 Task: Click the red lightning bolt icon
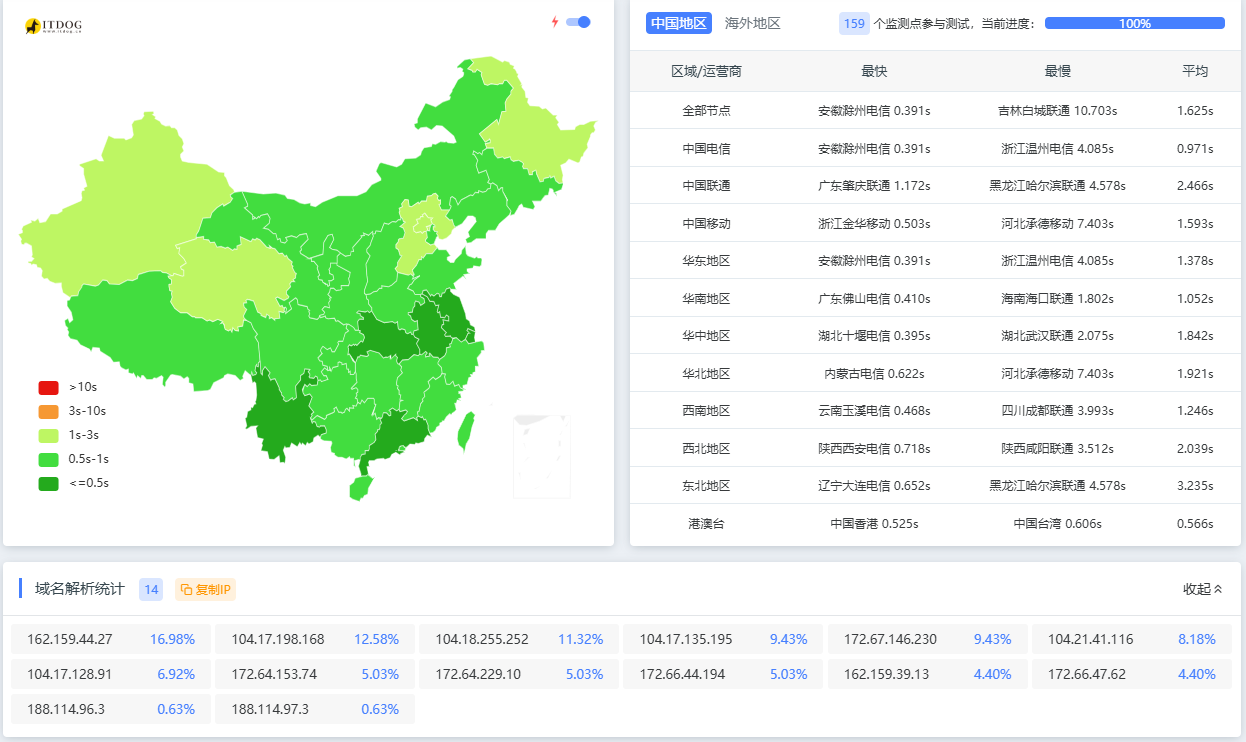pos(555,22)
